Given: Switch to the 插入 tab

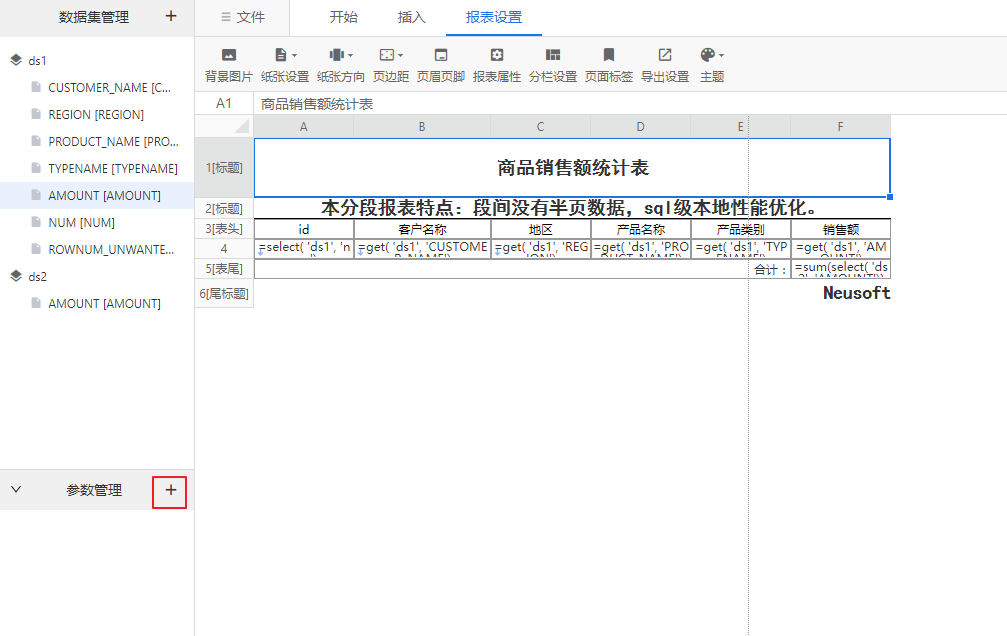Looking at the screenshot, I should pyautogui.click(x=411, y=17).
